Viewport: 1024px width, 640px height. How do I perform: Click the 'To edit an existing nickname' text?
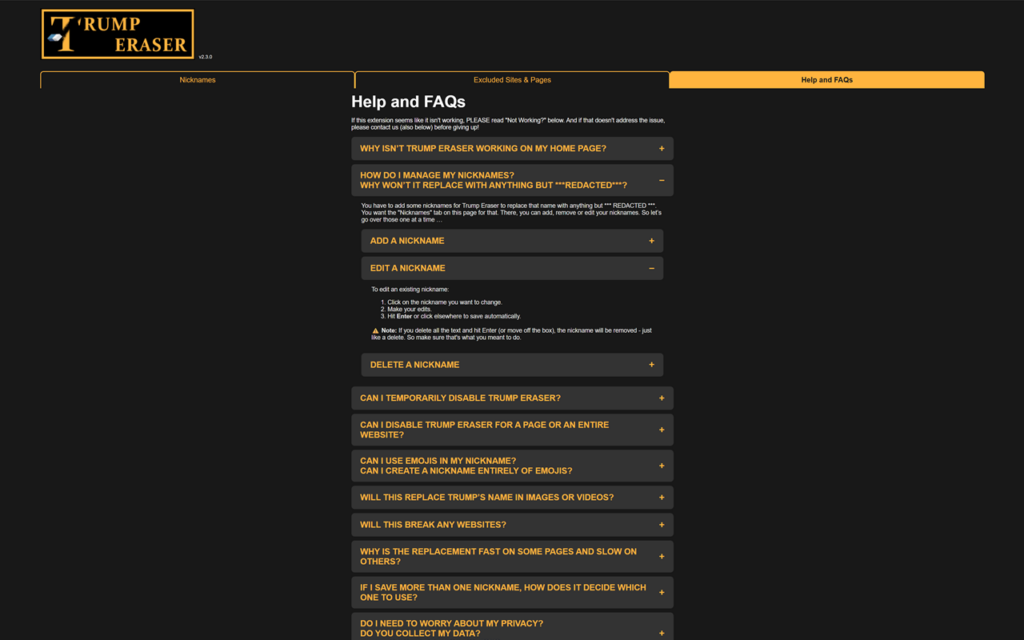click(x=410, y=289)
